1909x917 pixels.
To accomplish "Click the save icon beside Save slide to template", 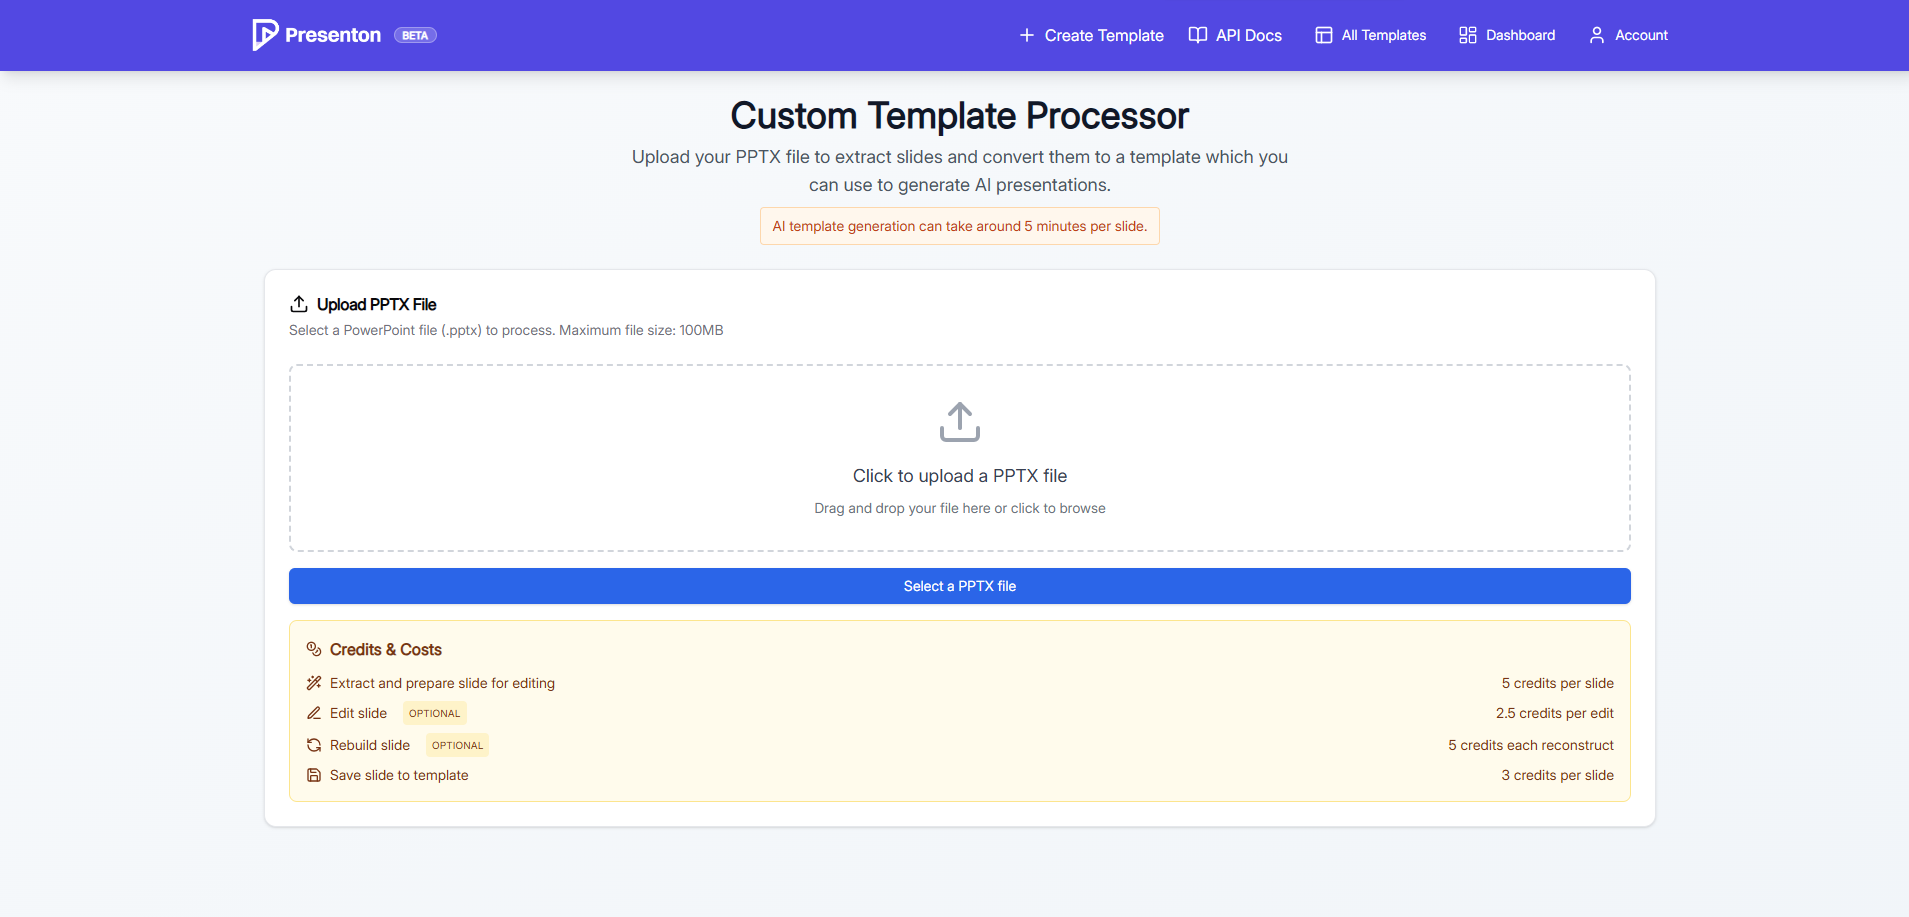I will (314, 775).
